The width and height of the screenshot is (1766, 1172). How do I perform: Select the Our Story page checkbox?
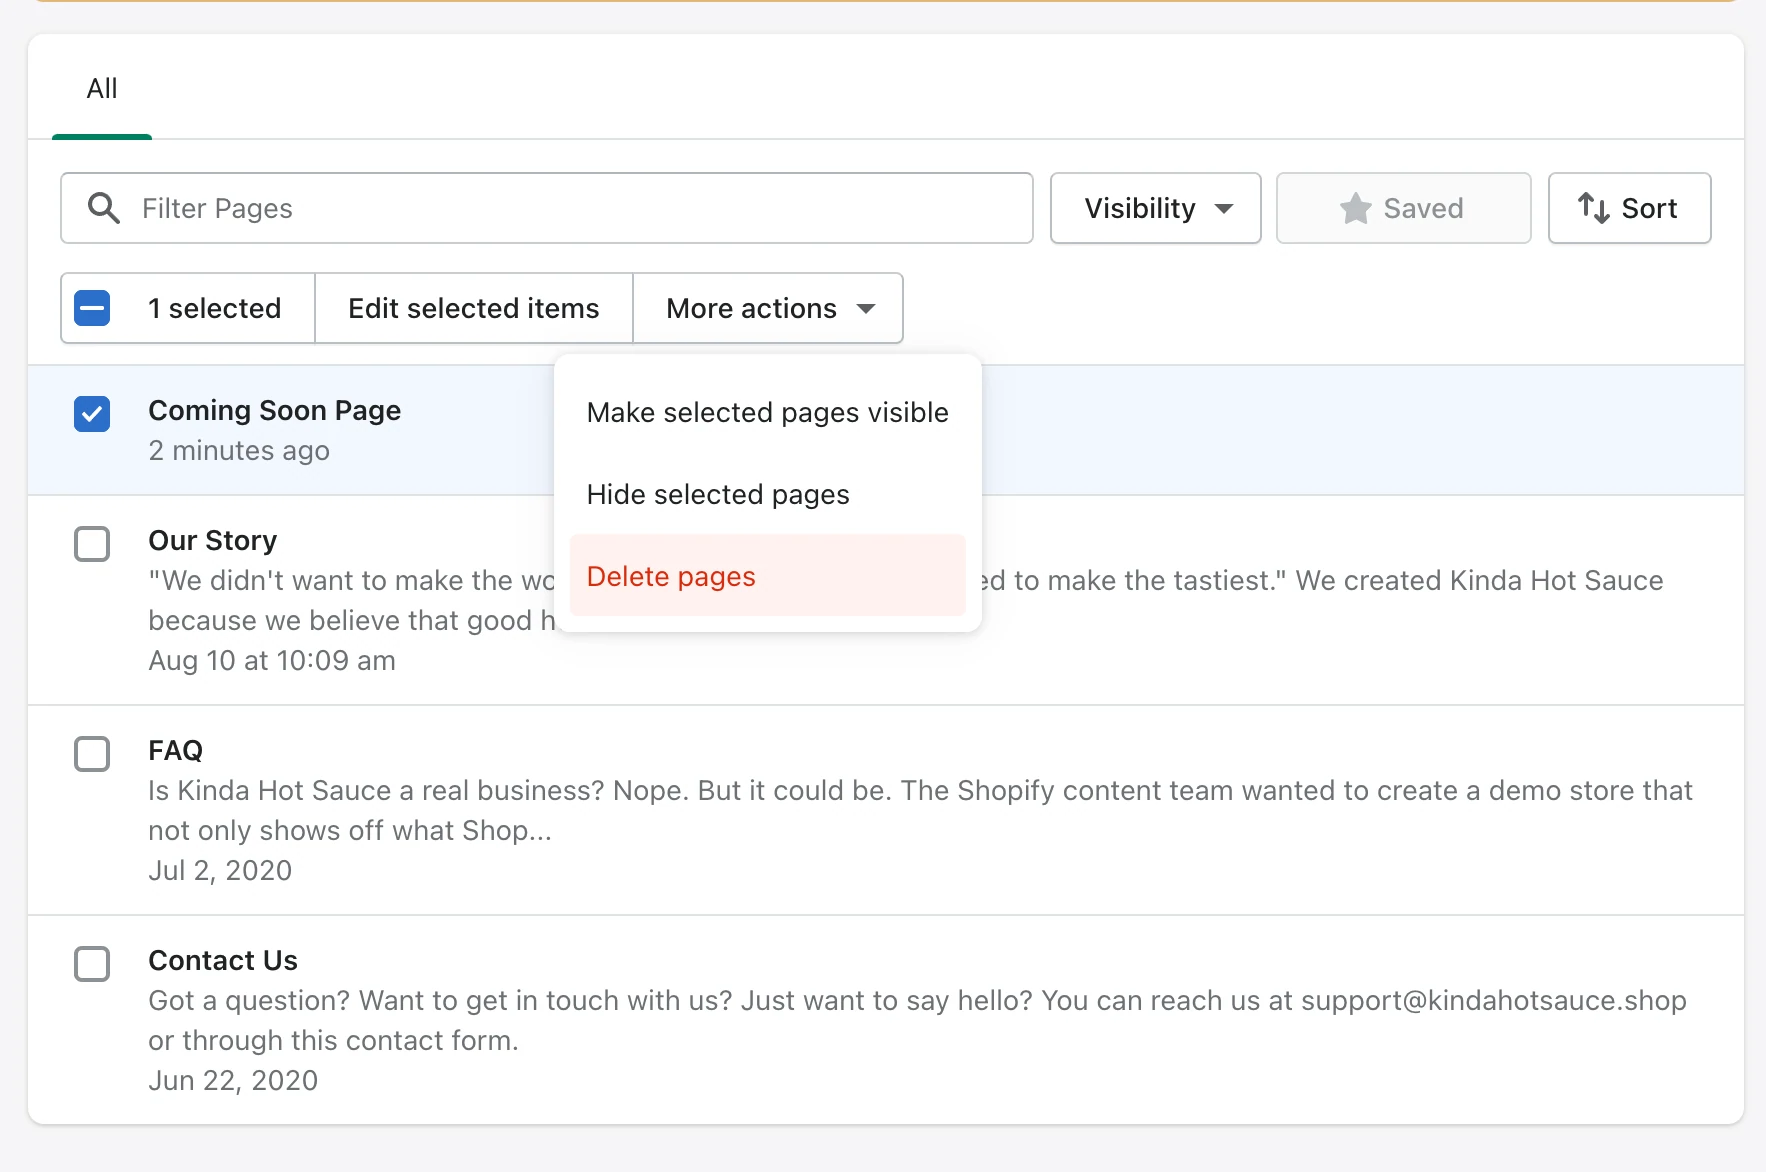tap(92, 544)
